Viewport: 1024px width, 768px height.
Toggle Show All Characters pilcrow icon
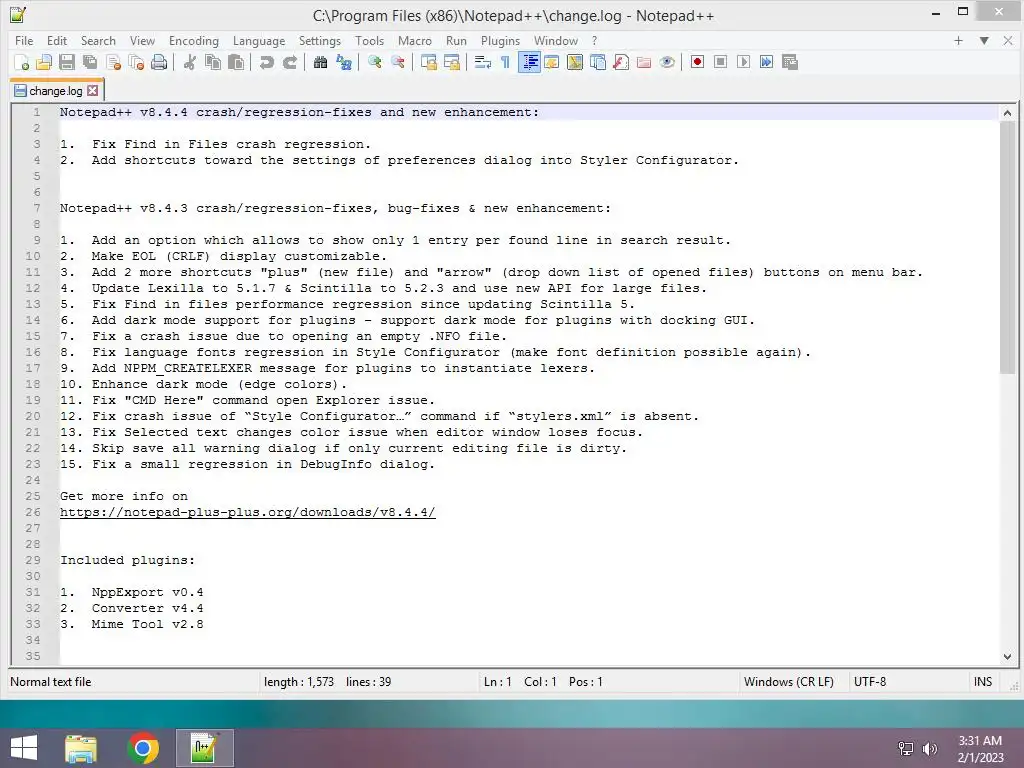[x=505, y=62]
